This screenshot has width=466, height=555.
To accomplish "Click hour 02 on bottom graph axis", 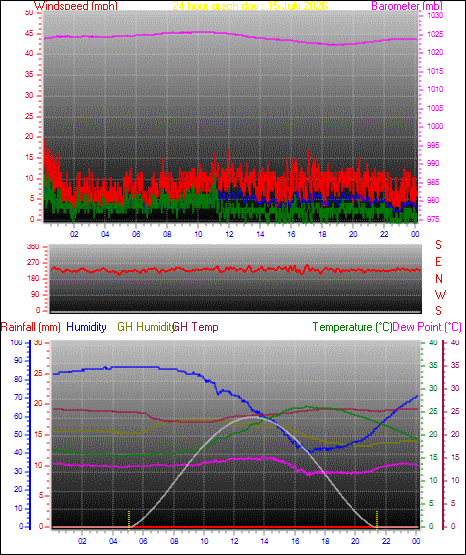I will click(x=82, y=541).
